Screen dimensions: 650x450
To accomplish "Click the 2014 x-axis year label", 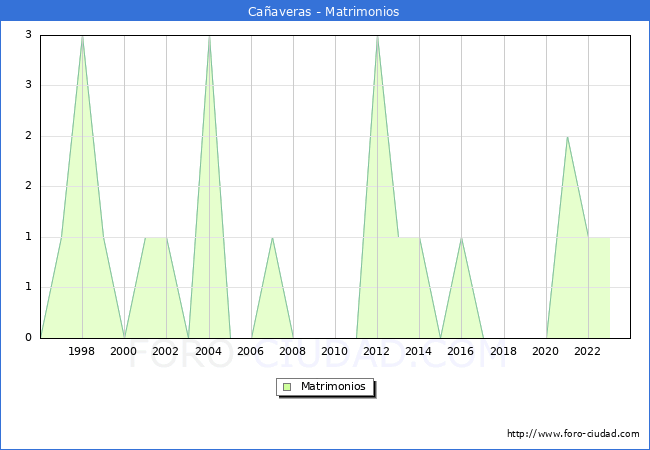I will click(419, 351).
